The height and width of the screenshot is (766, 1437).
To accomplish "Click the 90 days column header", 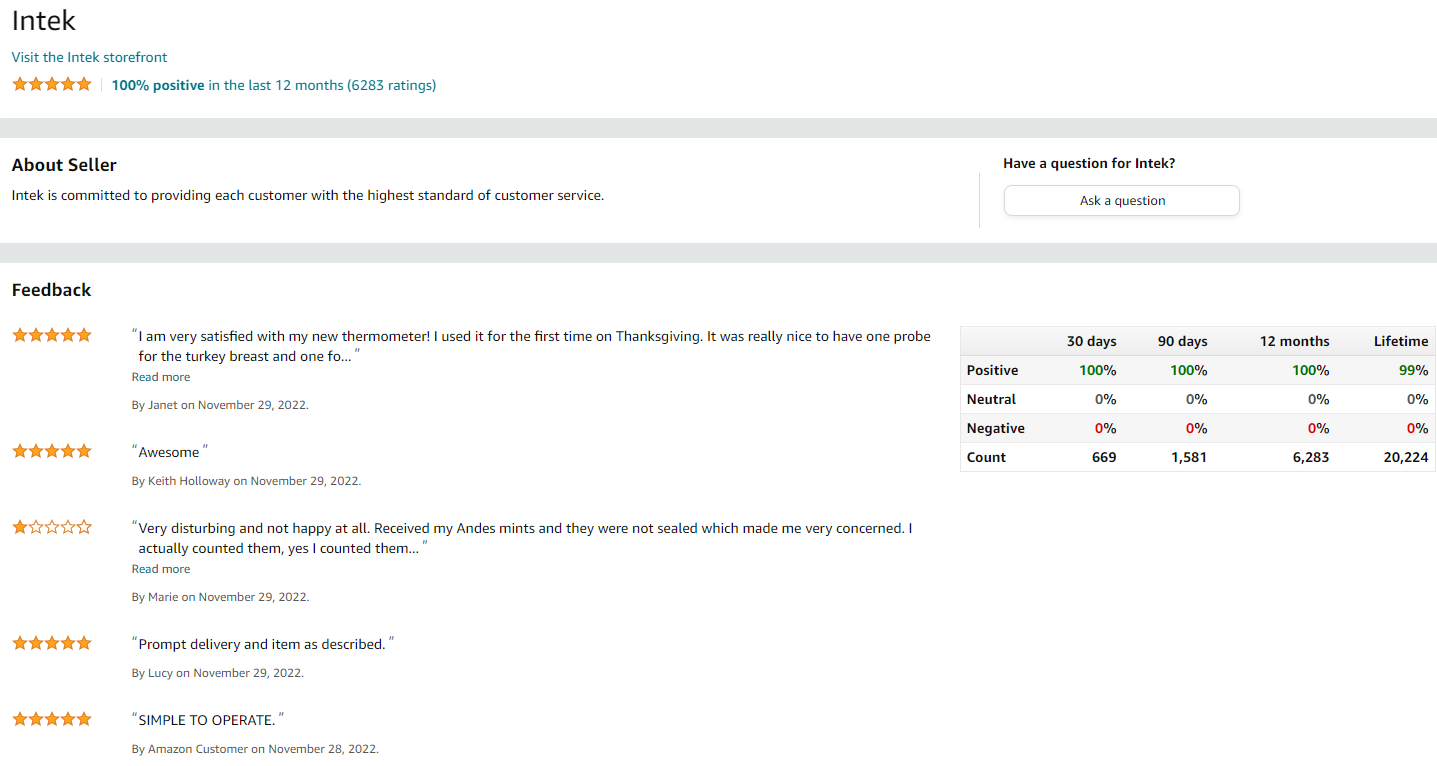I will [x=1182, y=341].
